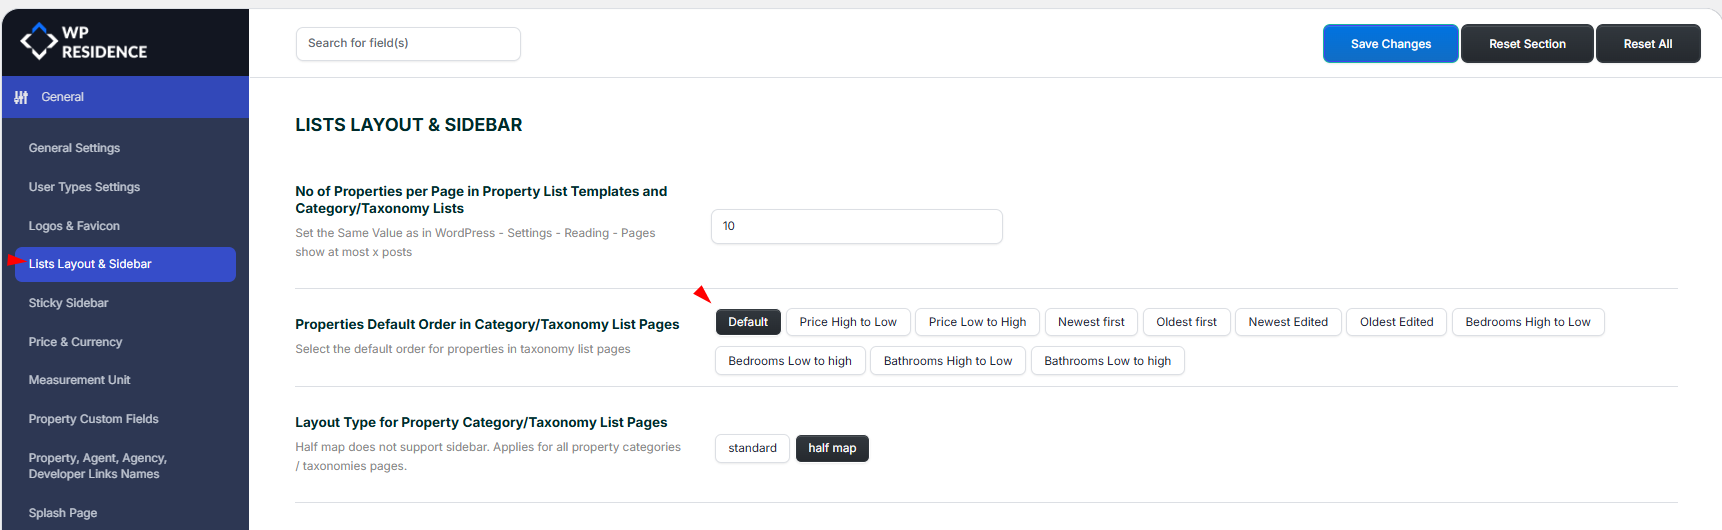Navigate to Price & Currency settings
The width and height of the screenshot is (1722, 530).
(x=75, y=342)
